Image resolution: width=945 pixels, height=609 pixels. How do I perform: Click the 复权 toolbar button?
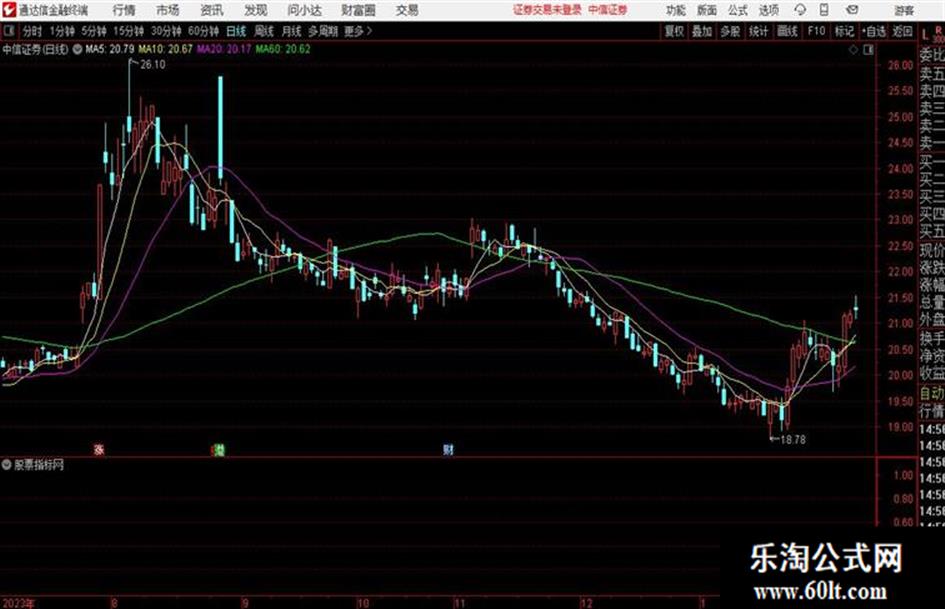[x=674, y=31]
